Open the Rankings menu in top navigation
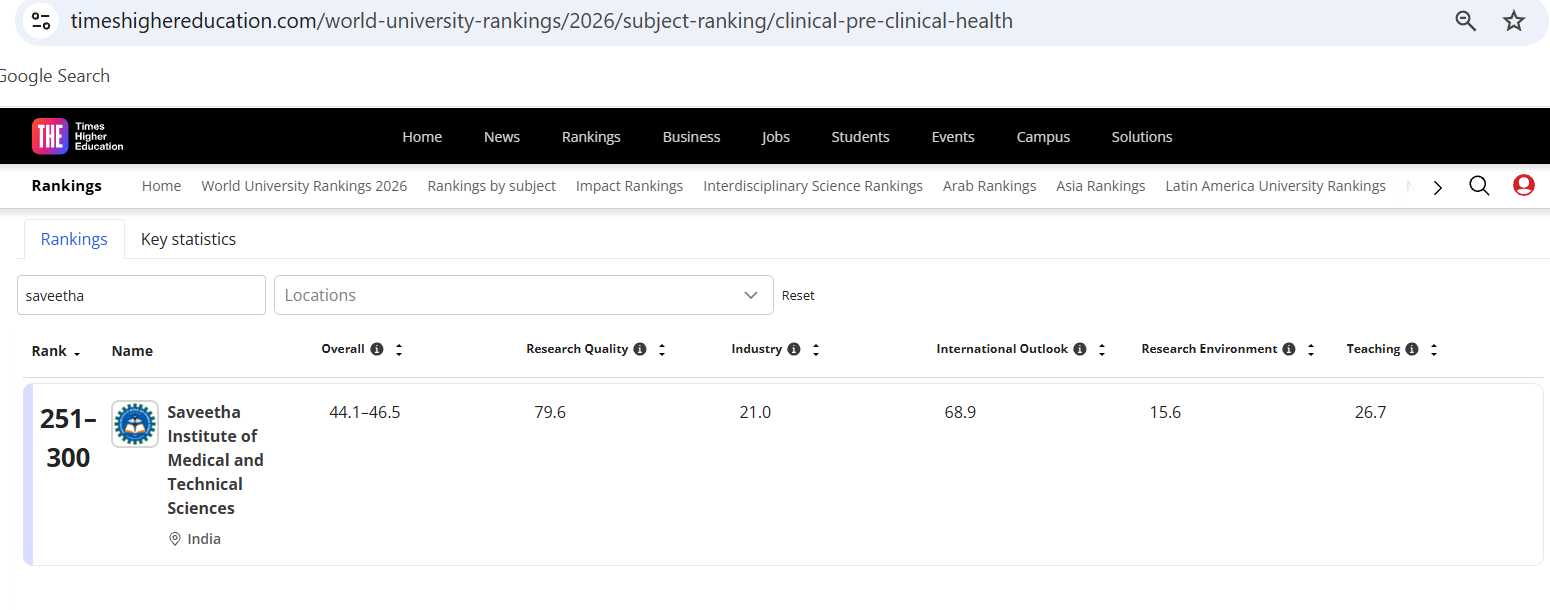Screen dimensions: 1550x610 click(591, 137)
